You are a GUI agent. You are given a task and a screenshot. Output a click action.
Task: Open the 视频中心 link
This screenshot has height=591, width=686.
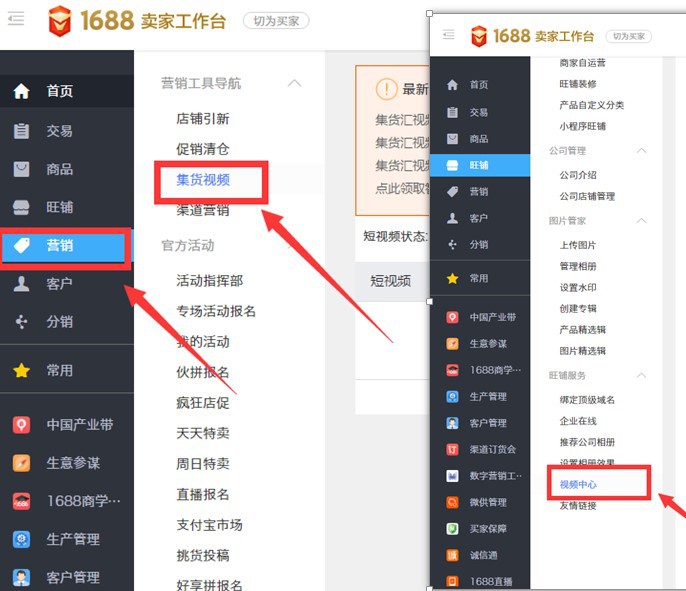click(x=578, y=484)
